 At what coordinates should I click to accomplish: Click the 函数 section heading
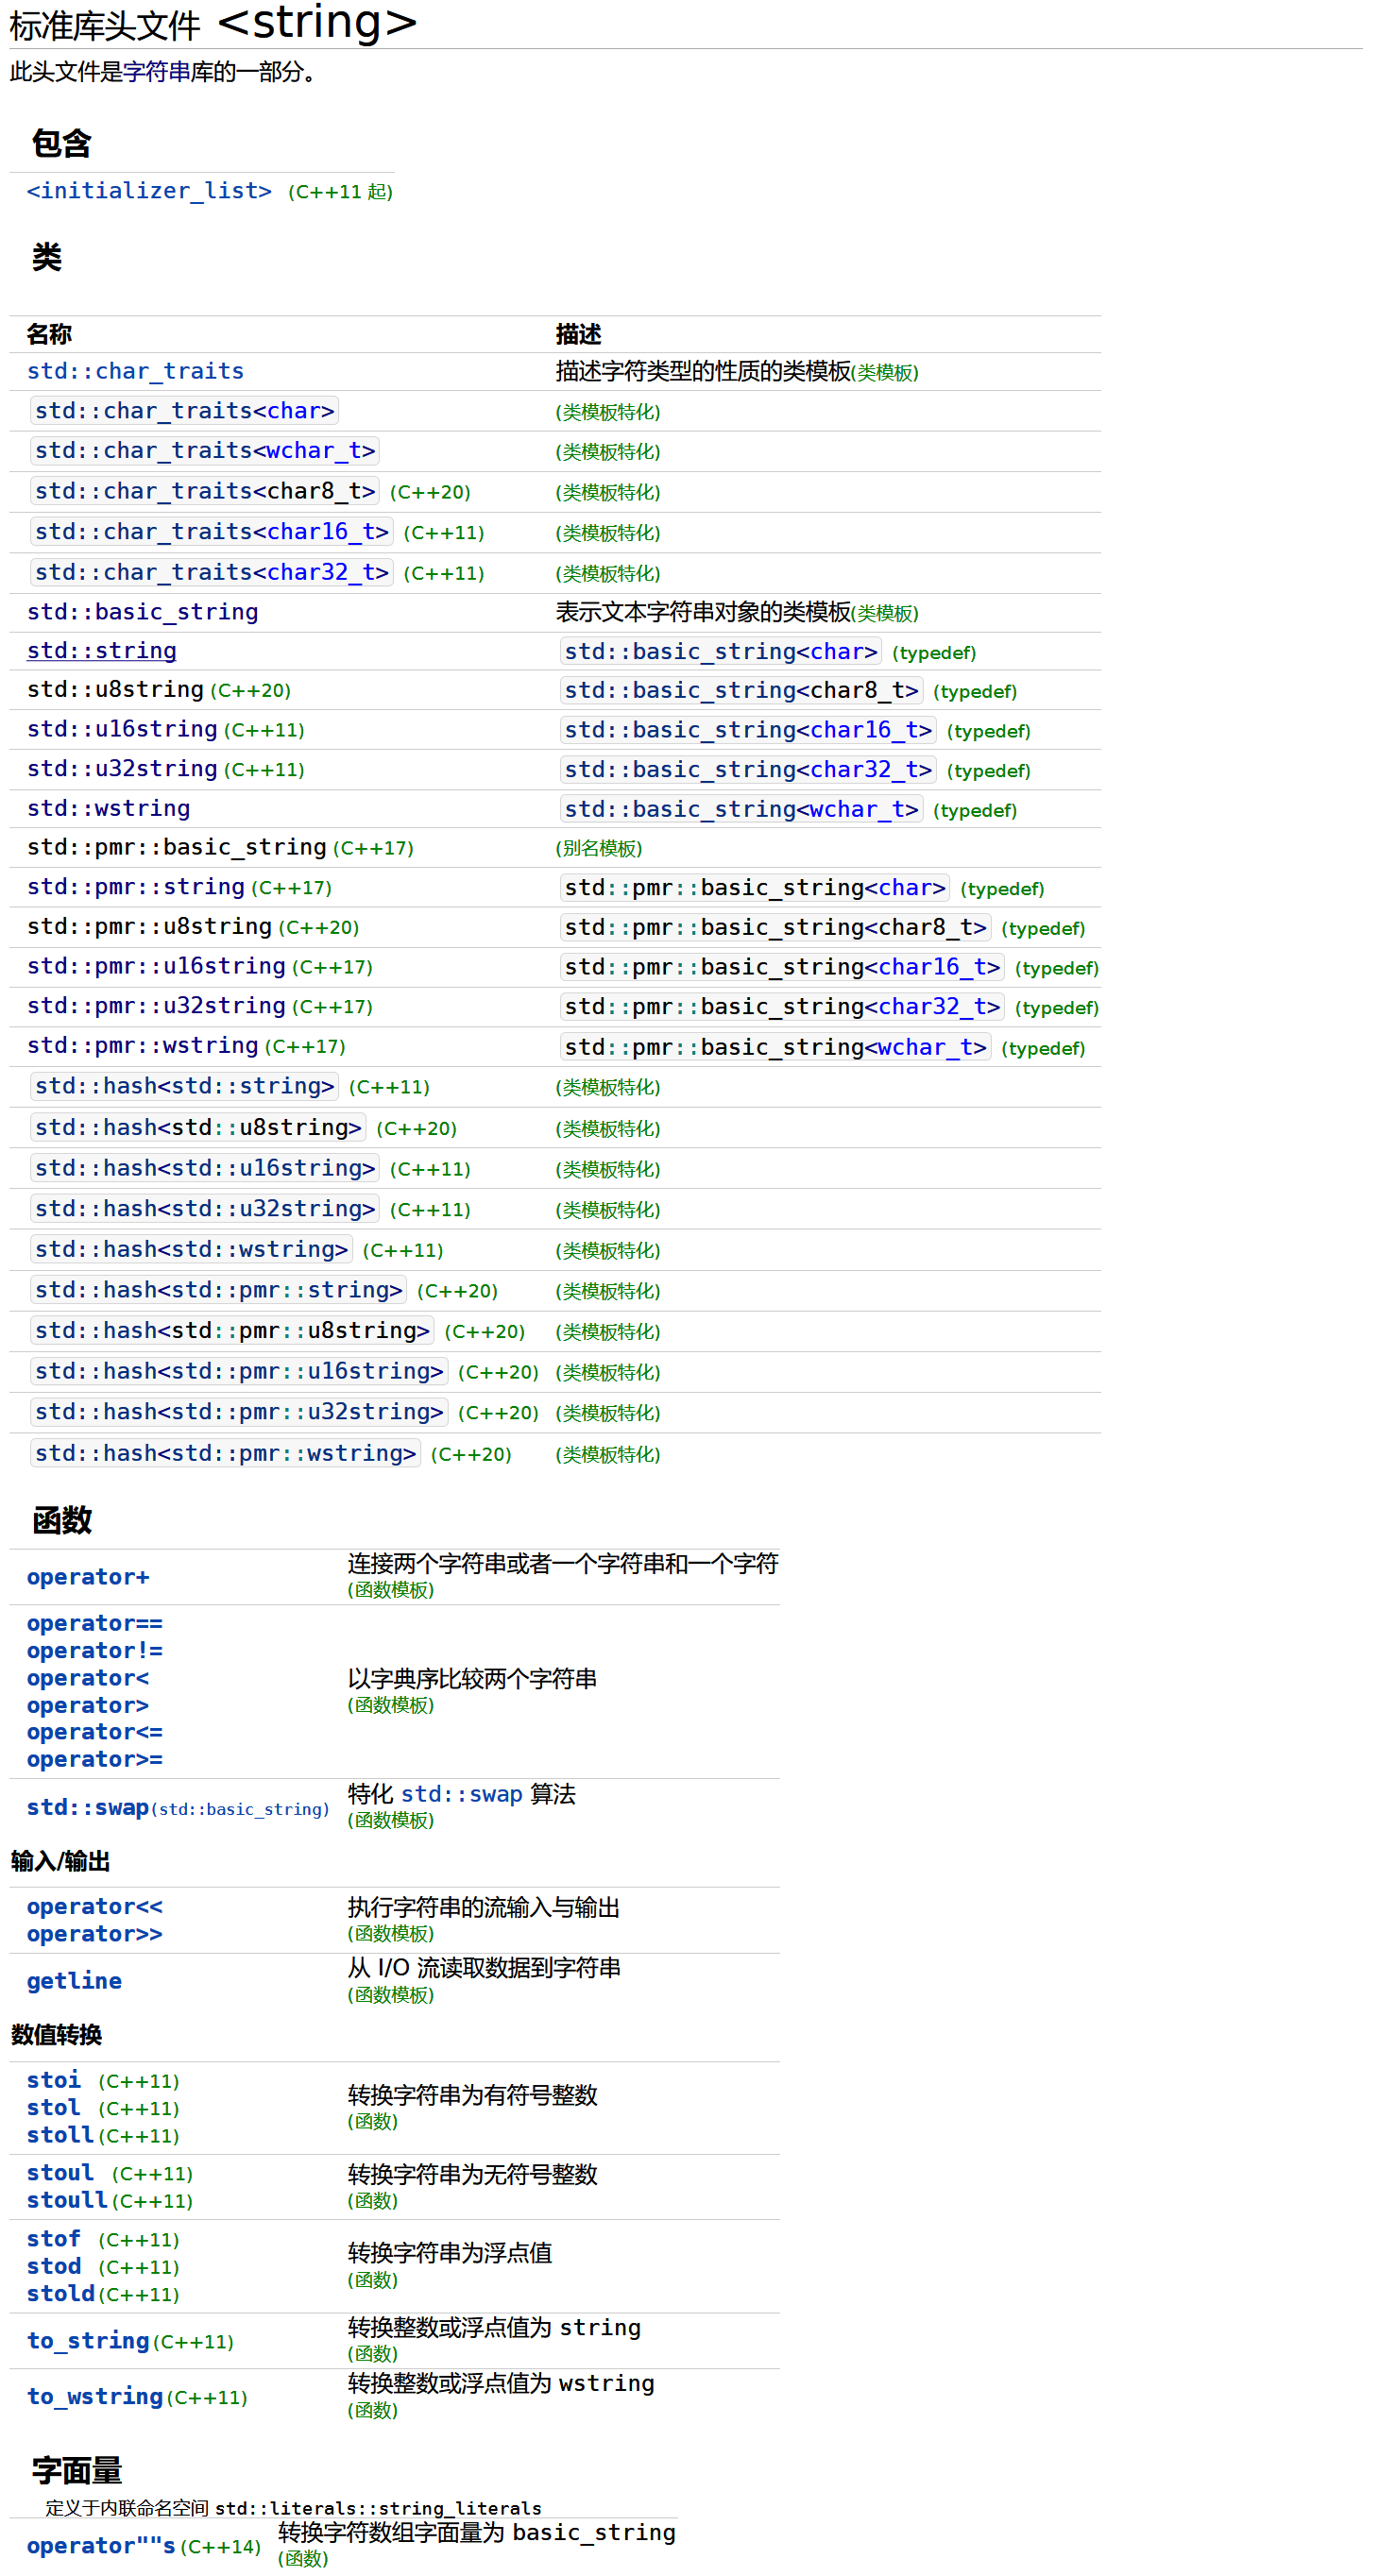coord(62,1520)
